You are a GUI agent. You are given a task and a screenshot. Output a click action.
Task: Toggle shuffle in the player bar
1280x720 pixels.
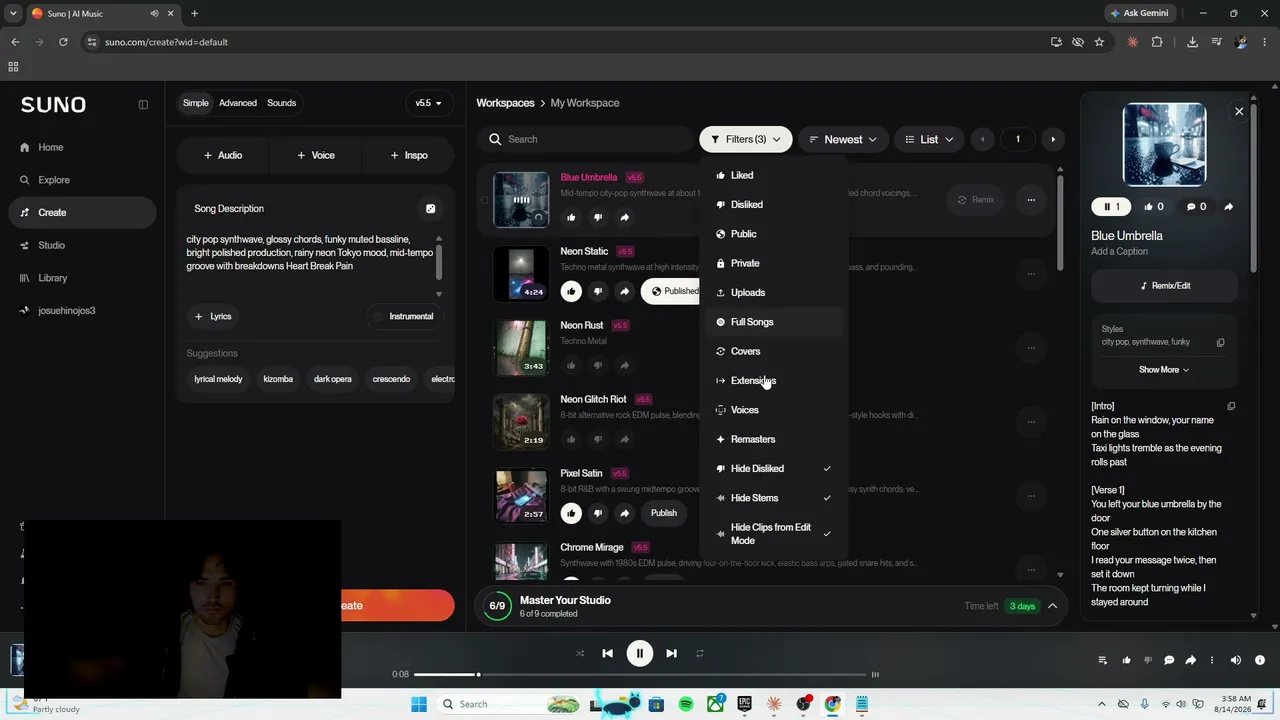pyautogui.click(x=580, y=653)
